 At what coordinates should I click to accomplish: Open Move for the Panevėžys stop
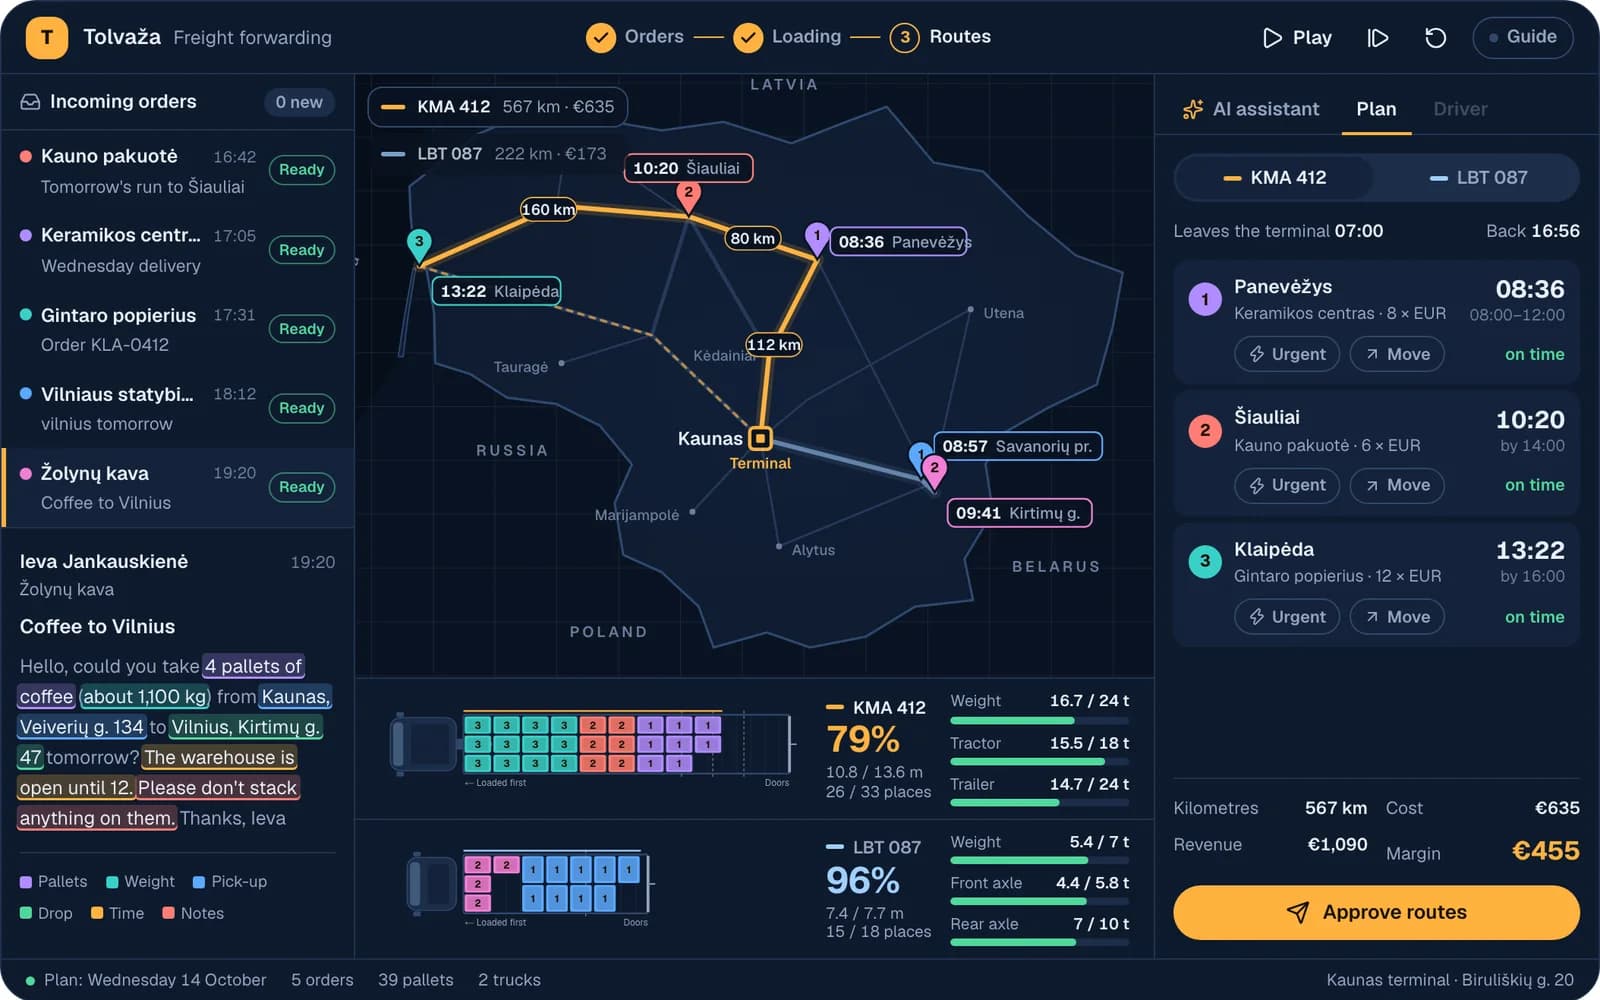(1397, 354)
